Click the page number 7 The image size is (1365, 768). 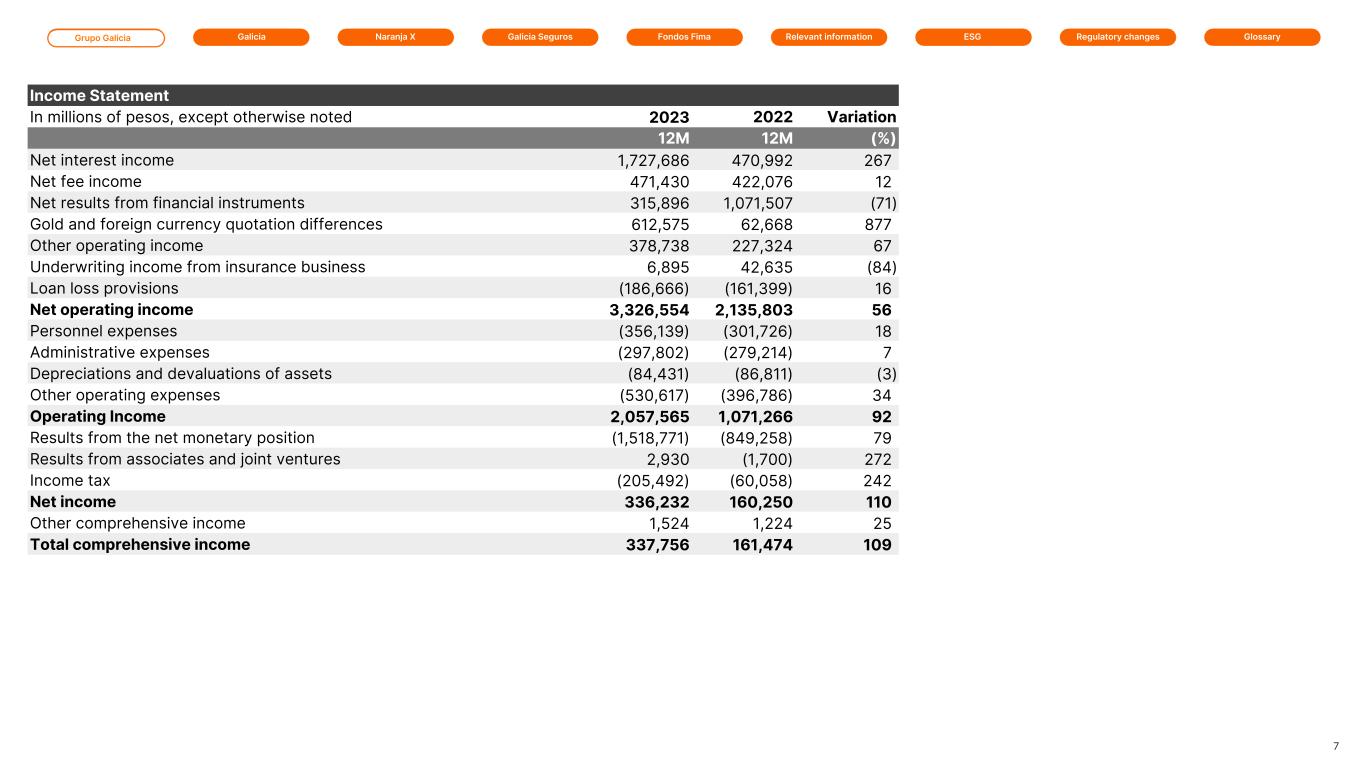click(x=1336, y=746)
